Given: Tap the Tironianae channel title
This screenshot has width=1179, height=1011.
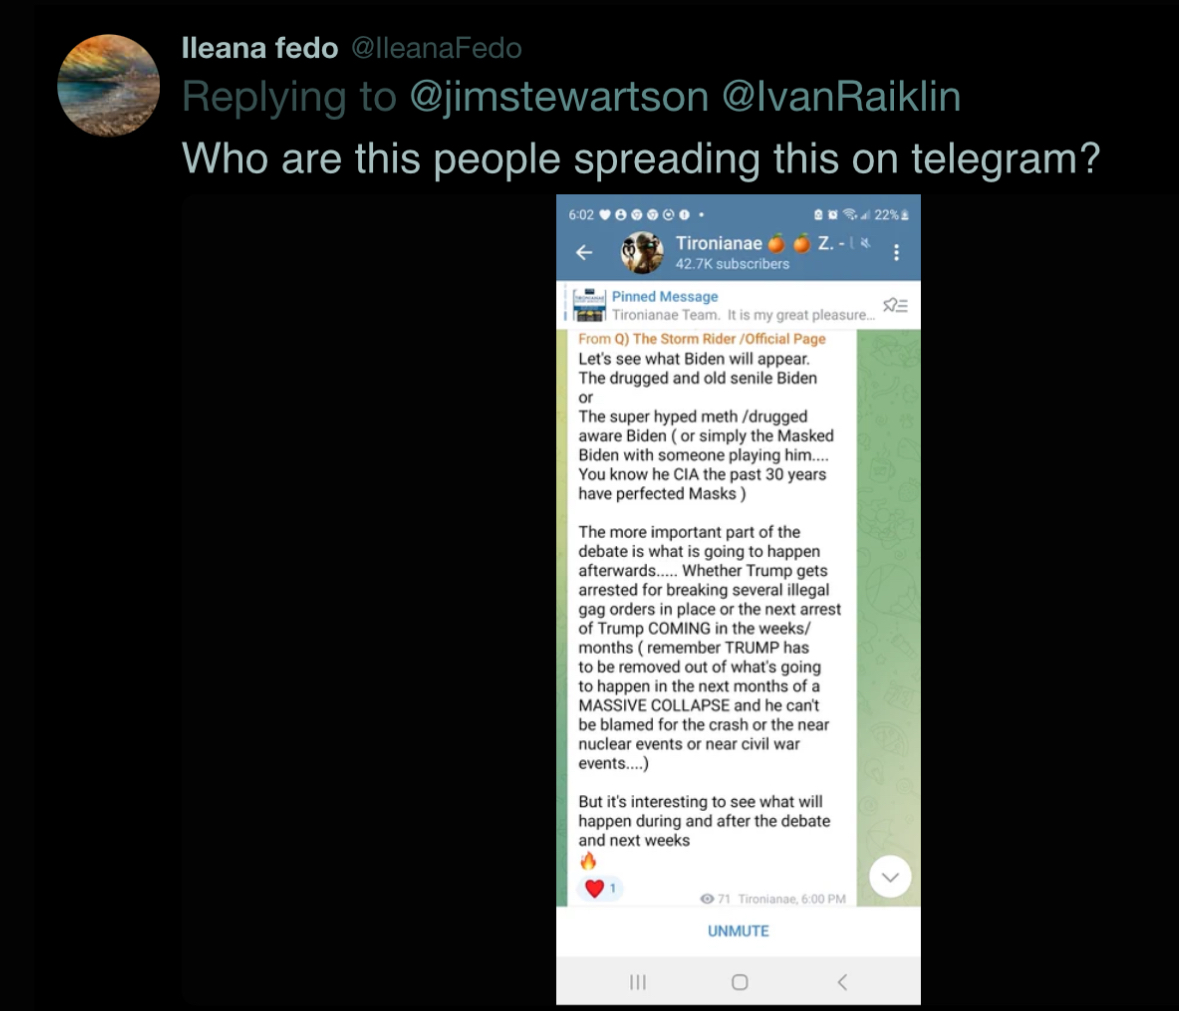Looking at the screenshot, I should click(719, 243).
